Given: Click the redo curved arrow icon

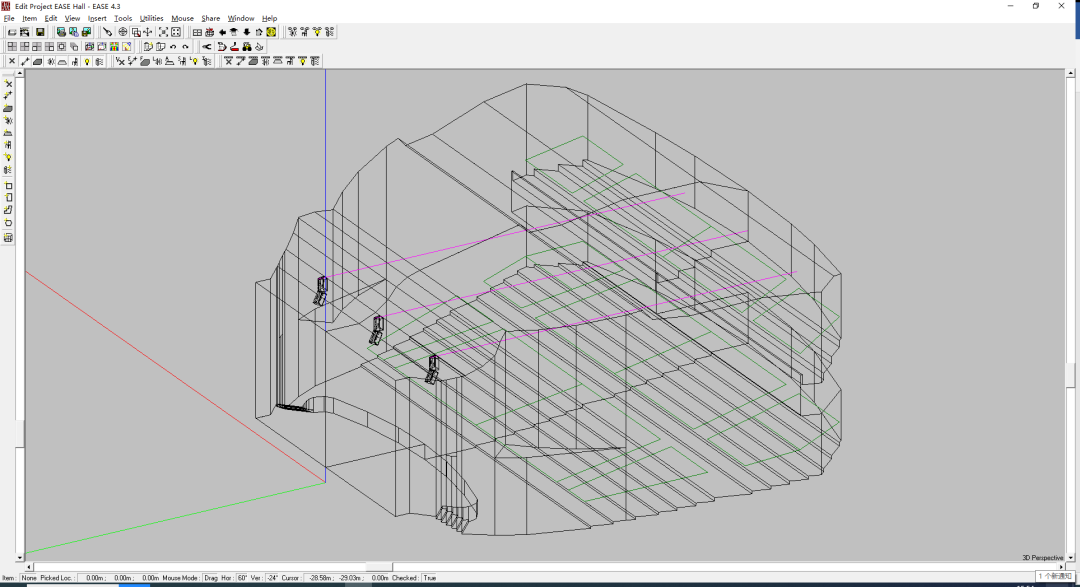Looking at the screenshot, I should [x=185, y=47].
